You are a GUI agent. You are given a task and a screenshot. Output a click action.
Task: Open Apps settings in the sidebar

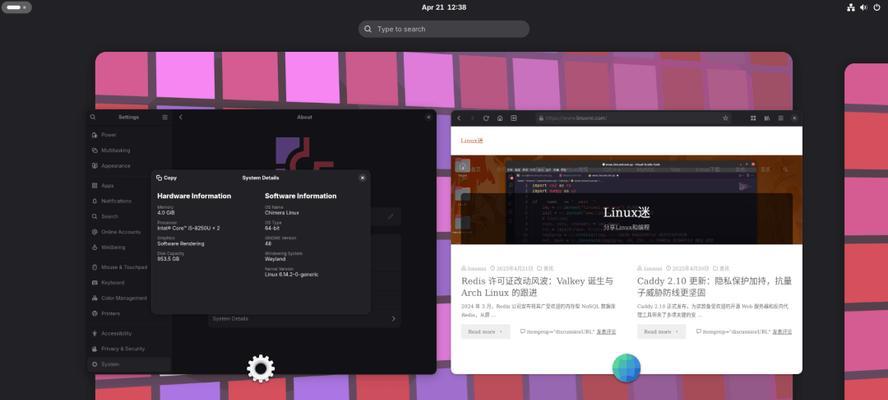tap(129, 186)
